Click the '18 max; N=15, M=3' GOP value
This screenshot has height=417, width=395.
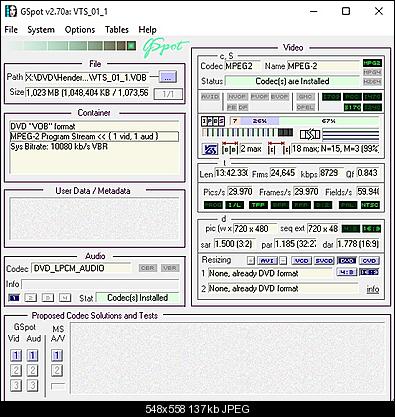click(335, 149)
